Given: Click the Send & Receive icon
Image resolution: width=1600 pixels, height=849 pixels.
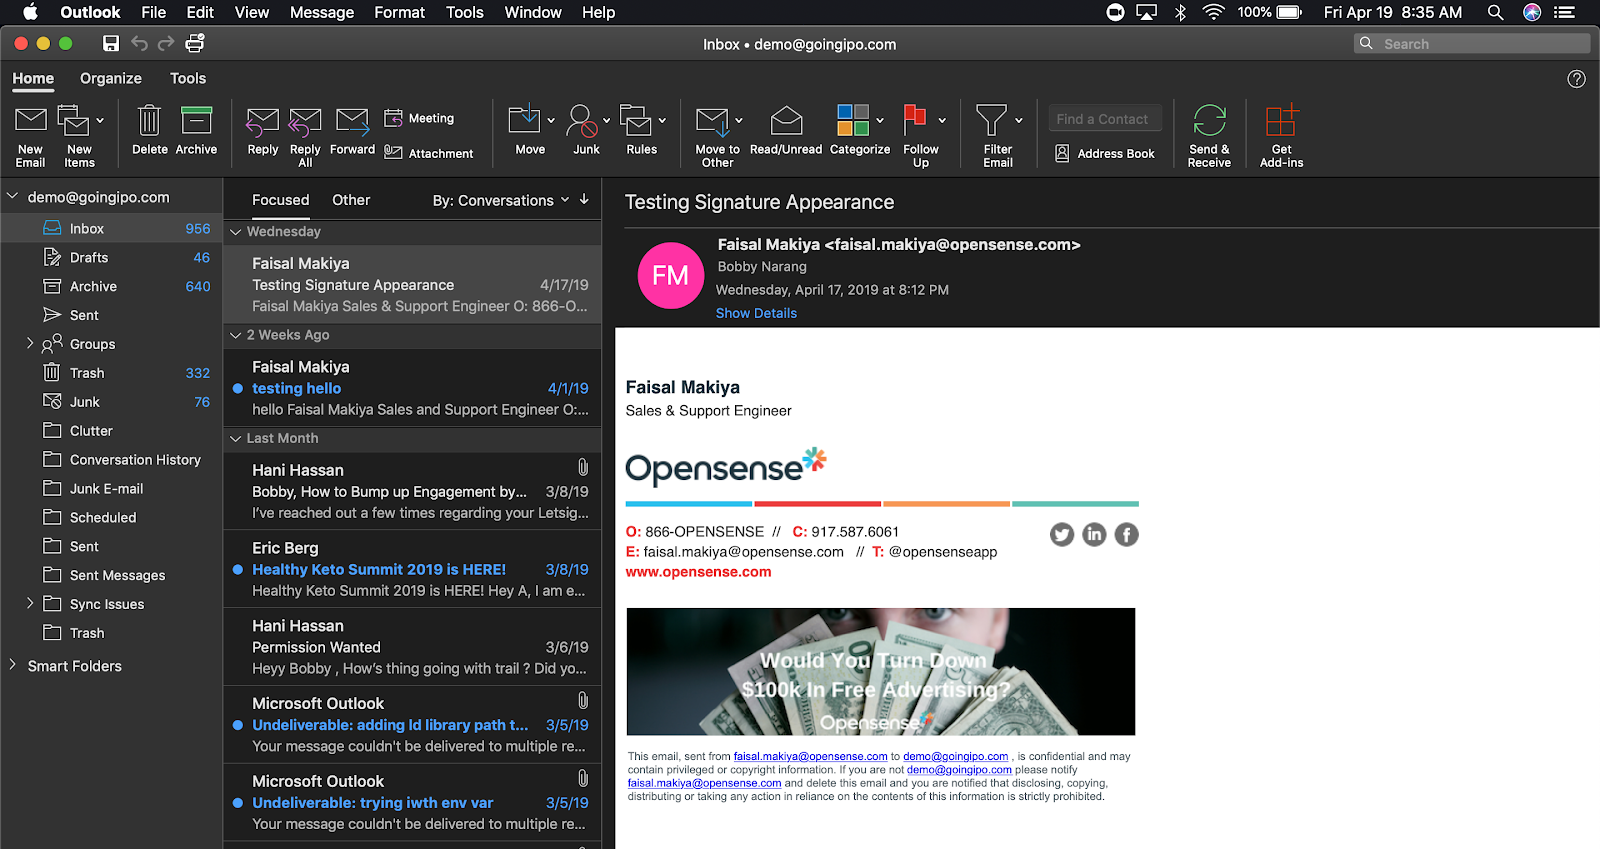Looking at the screenshot, I should click(x=1209, y=121).
